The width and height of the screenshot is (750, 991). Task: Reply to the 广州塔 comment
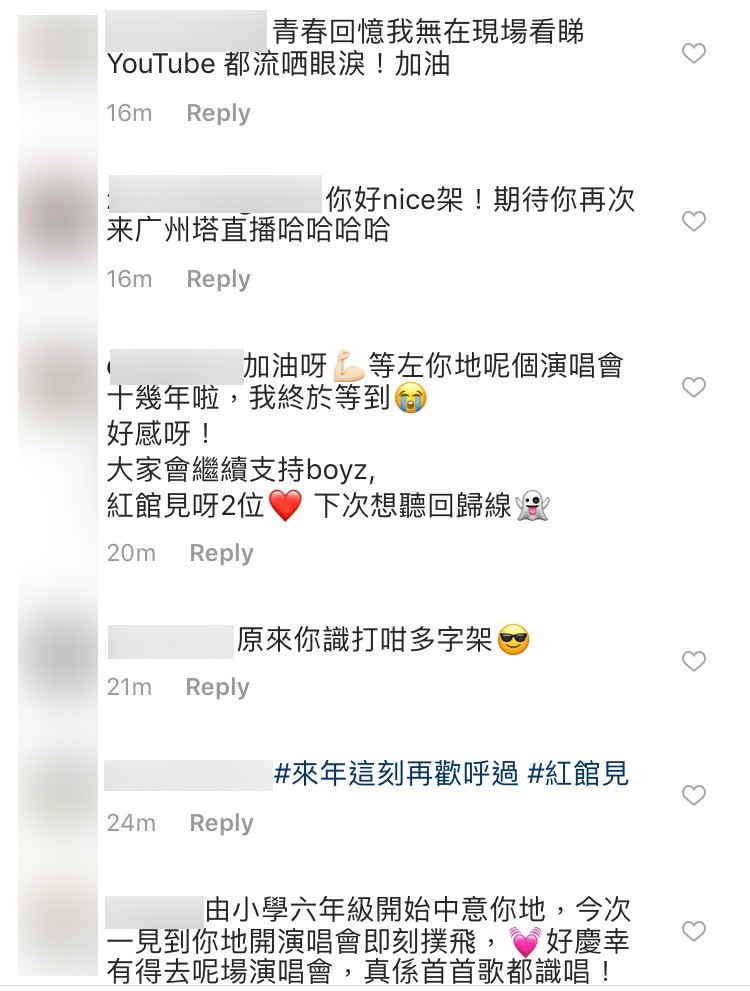(x=219, y=279)
